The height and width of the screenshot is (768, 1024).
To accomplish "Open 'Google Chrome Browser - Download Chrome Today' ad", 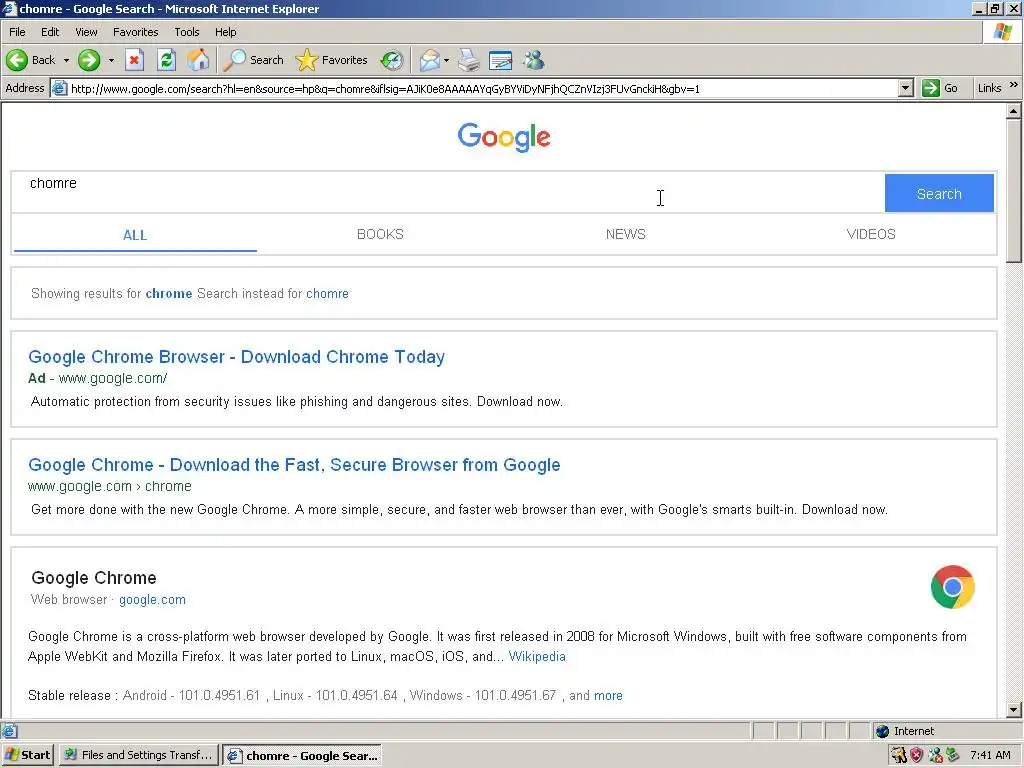I will (x=236, y=357).
